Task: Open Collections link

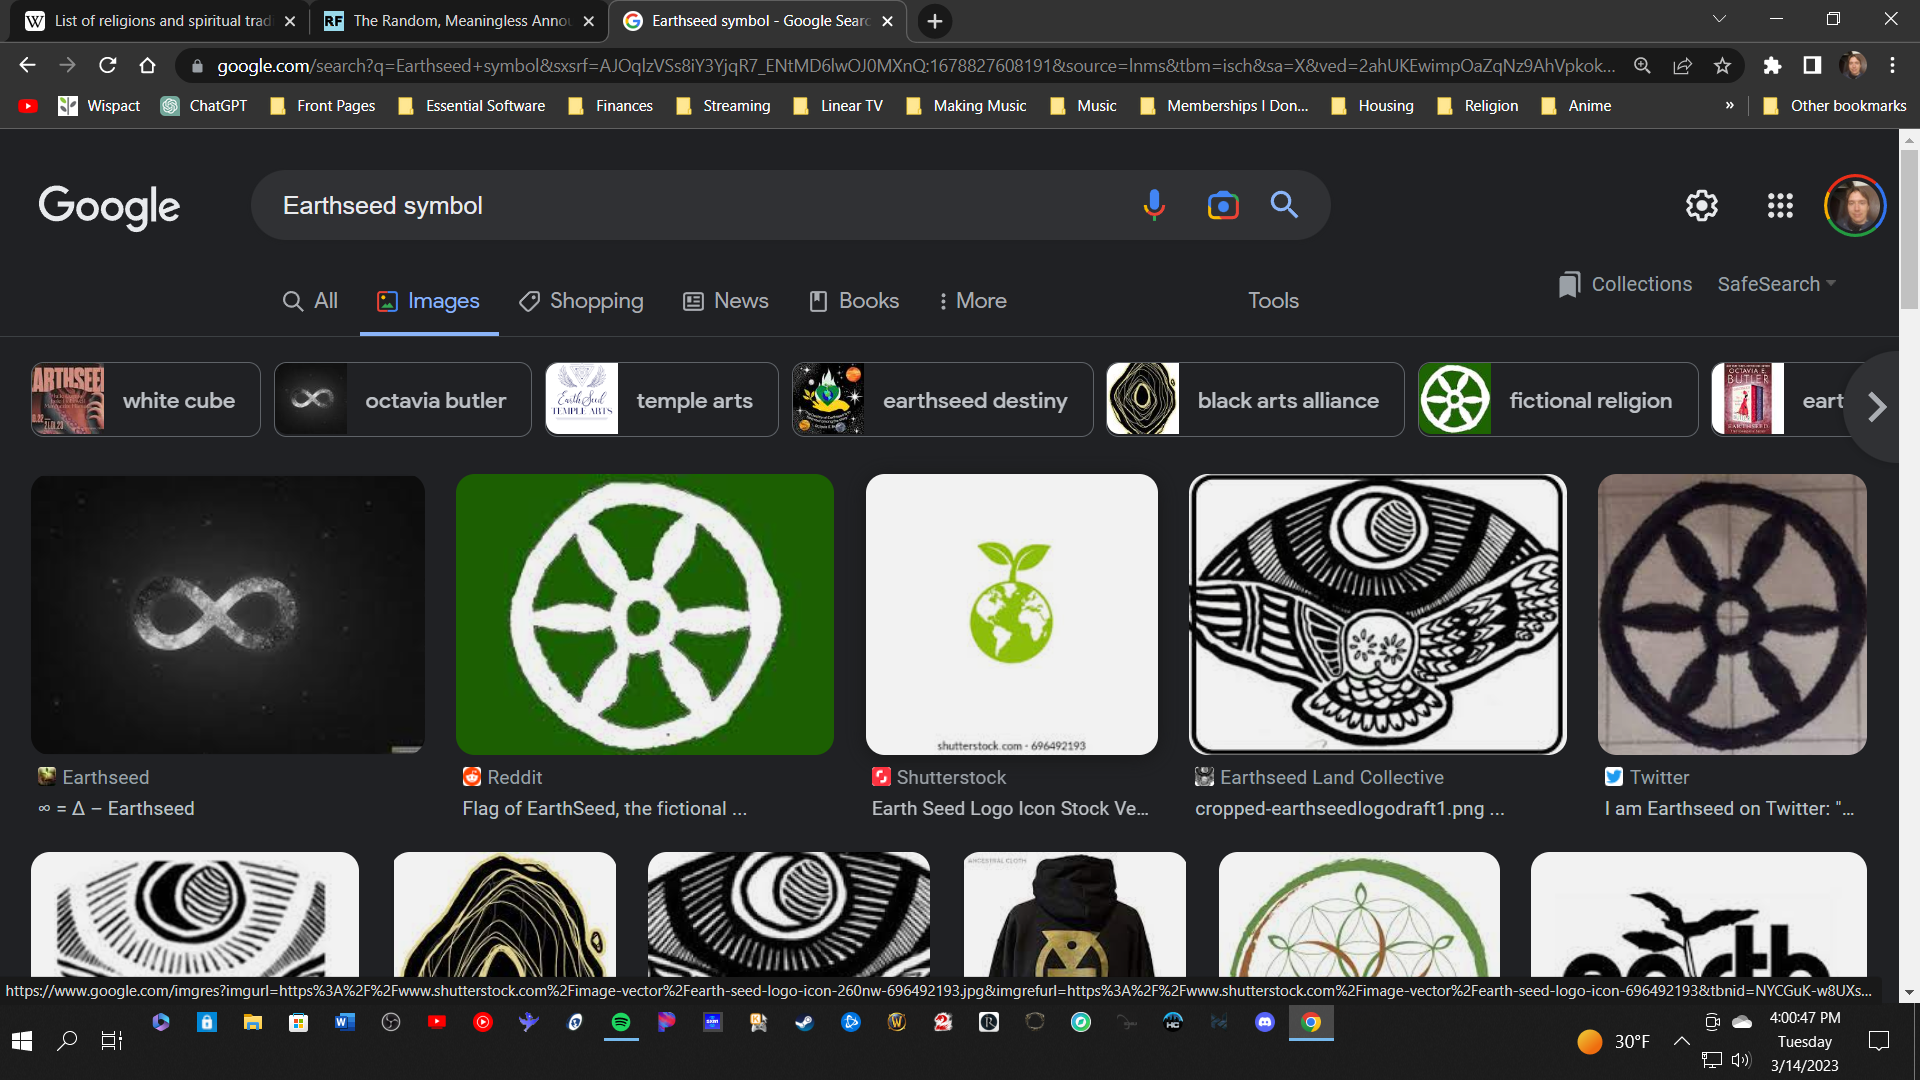Action: 1625,284
